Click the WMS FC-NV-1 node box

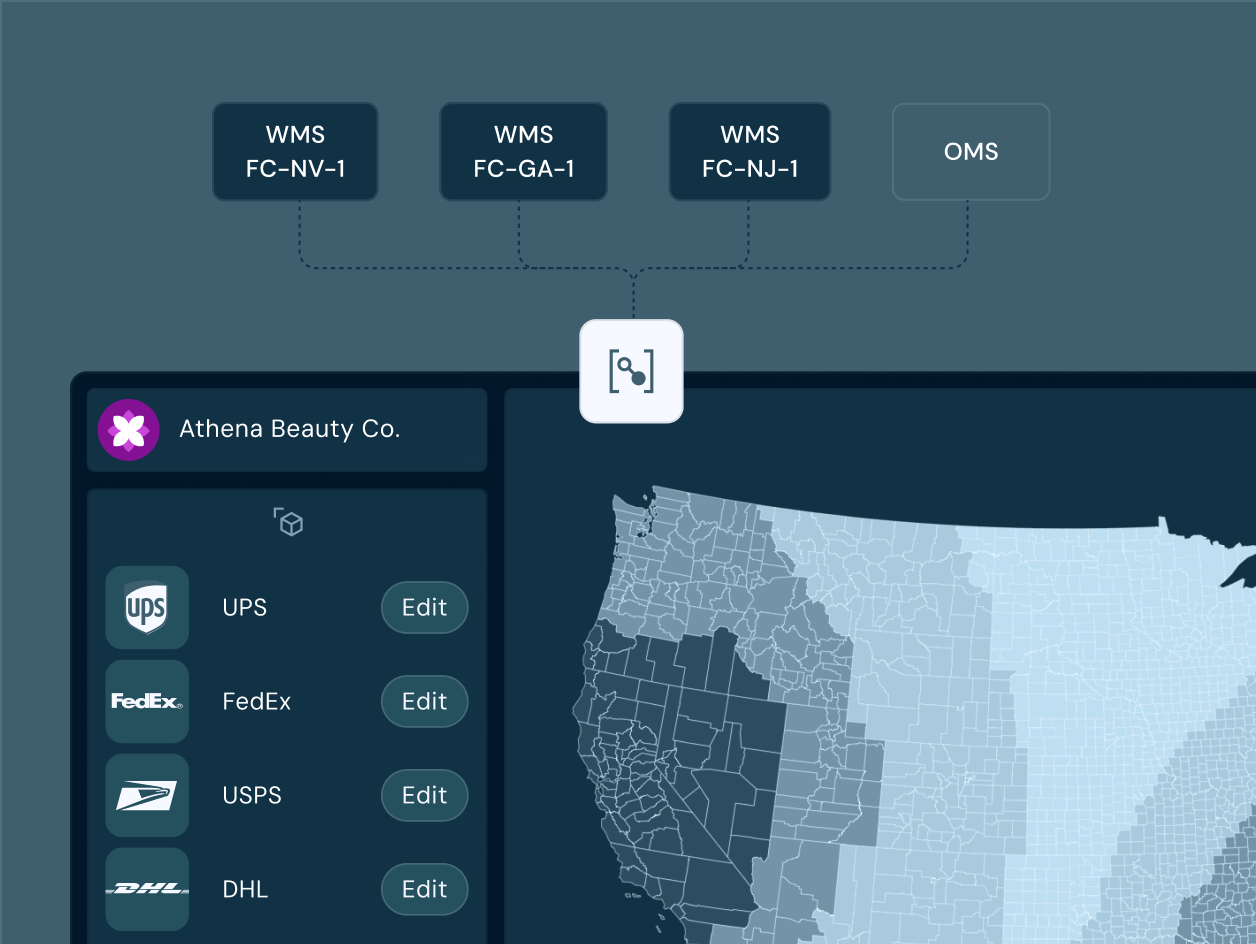(295, 152)
